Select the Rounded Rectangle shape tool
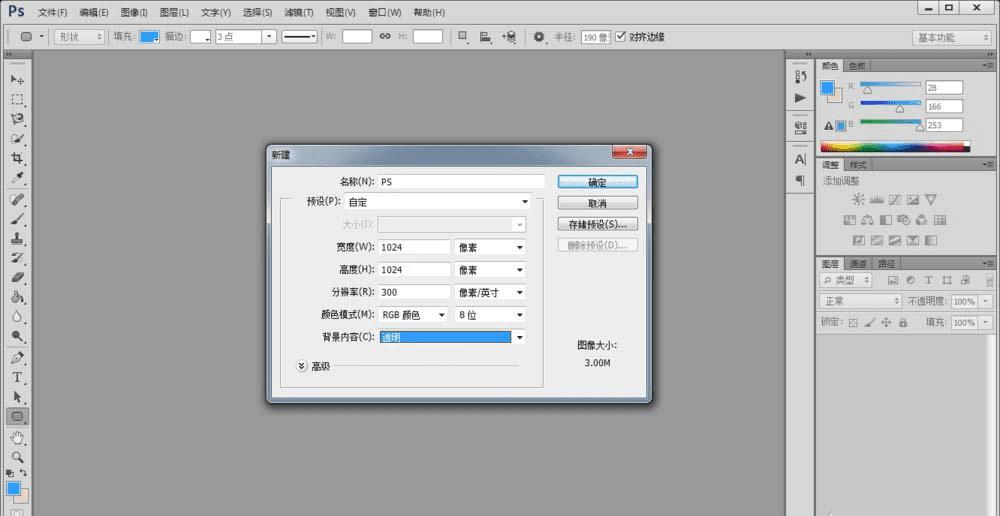The image size is (1000, 516). point(17,416)
